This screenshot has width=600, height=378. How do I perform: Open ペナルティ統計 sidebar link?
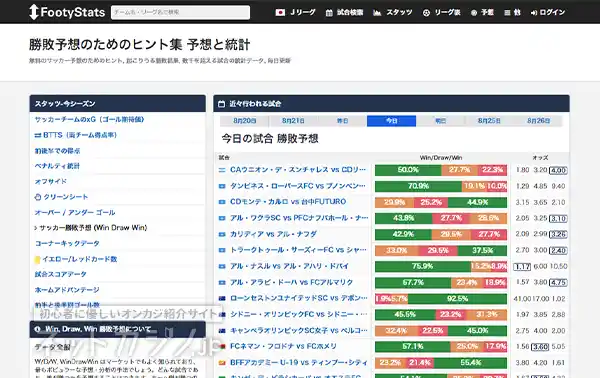click(x=57, y=166)
